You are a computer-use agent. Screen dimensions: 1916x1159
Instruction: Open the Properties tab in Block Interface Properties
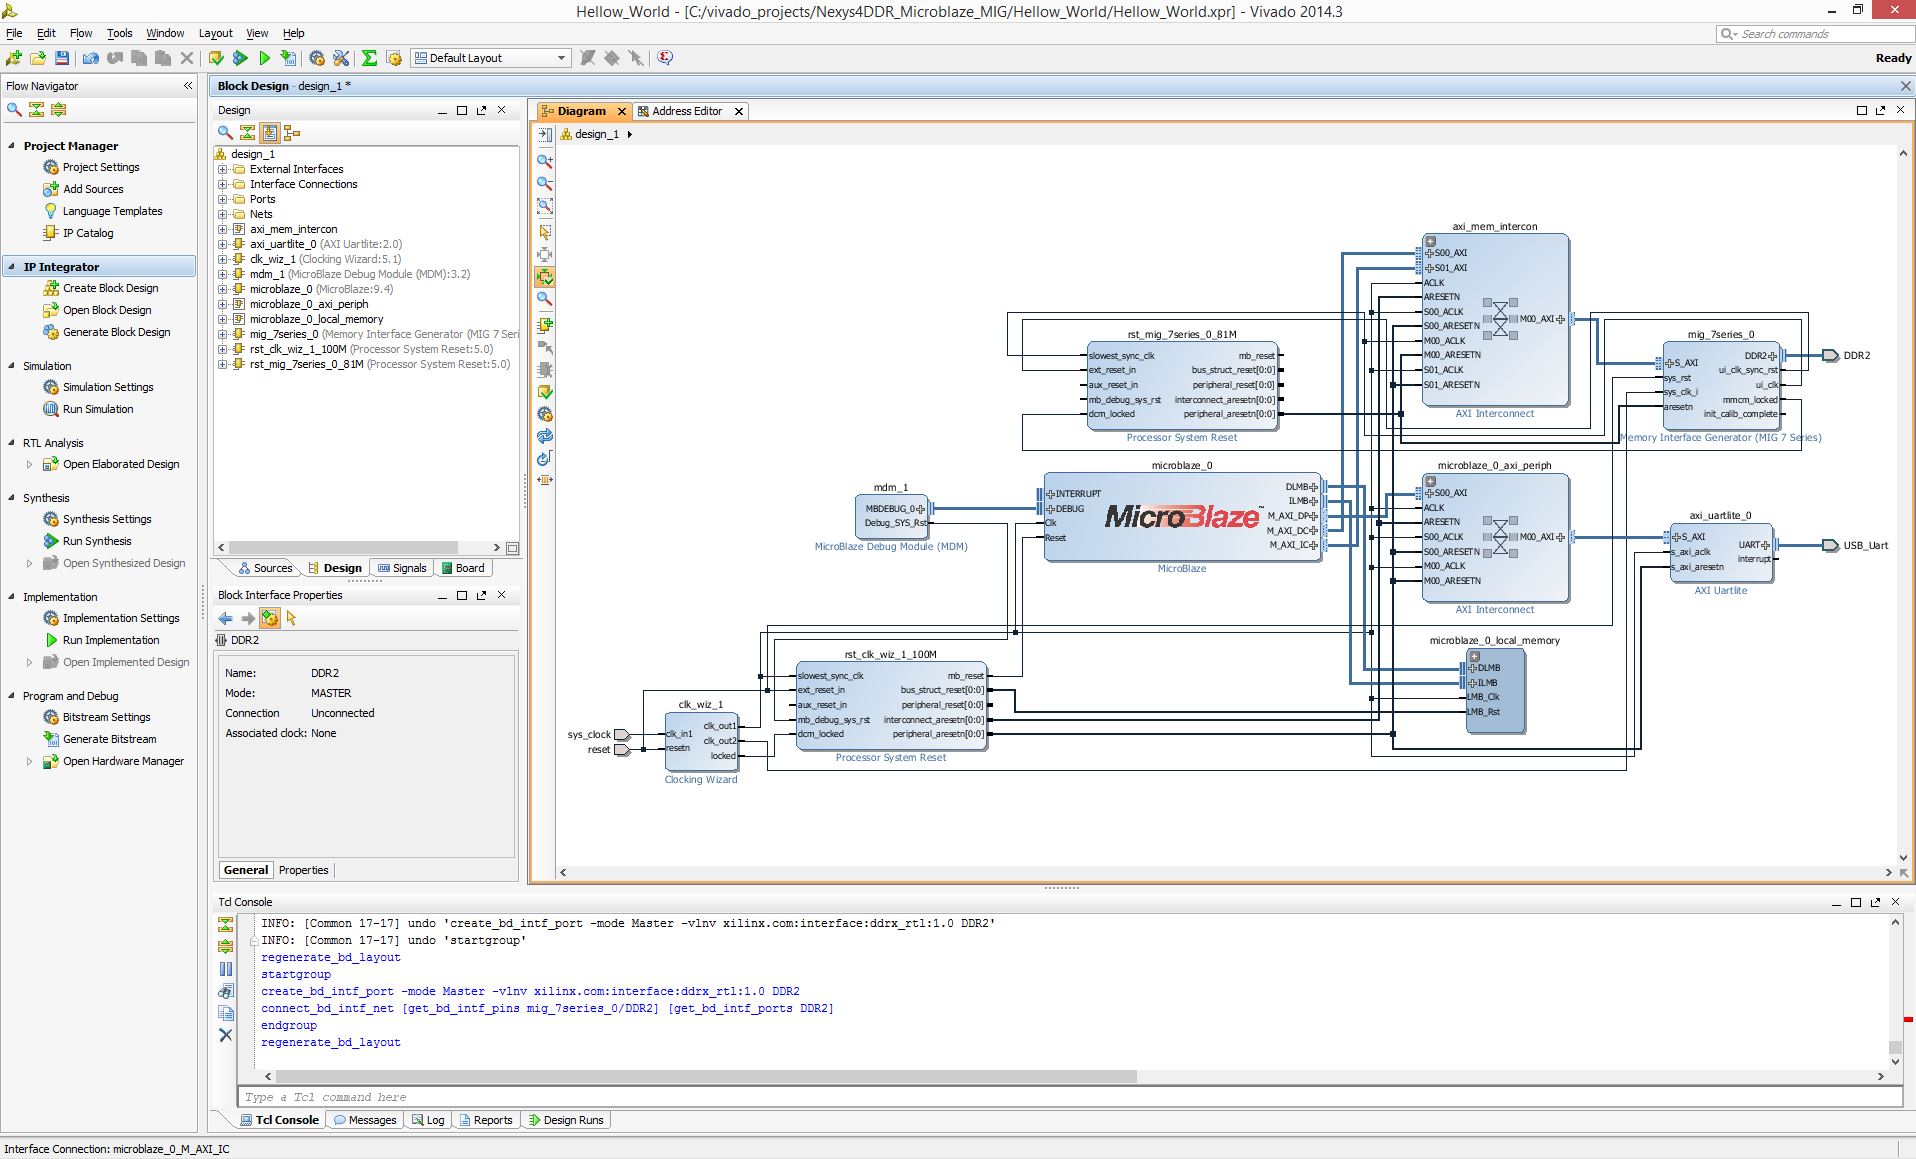pos(303,870)
